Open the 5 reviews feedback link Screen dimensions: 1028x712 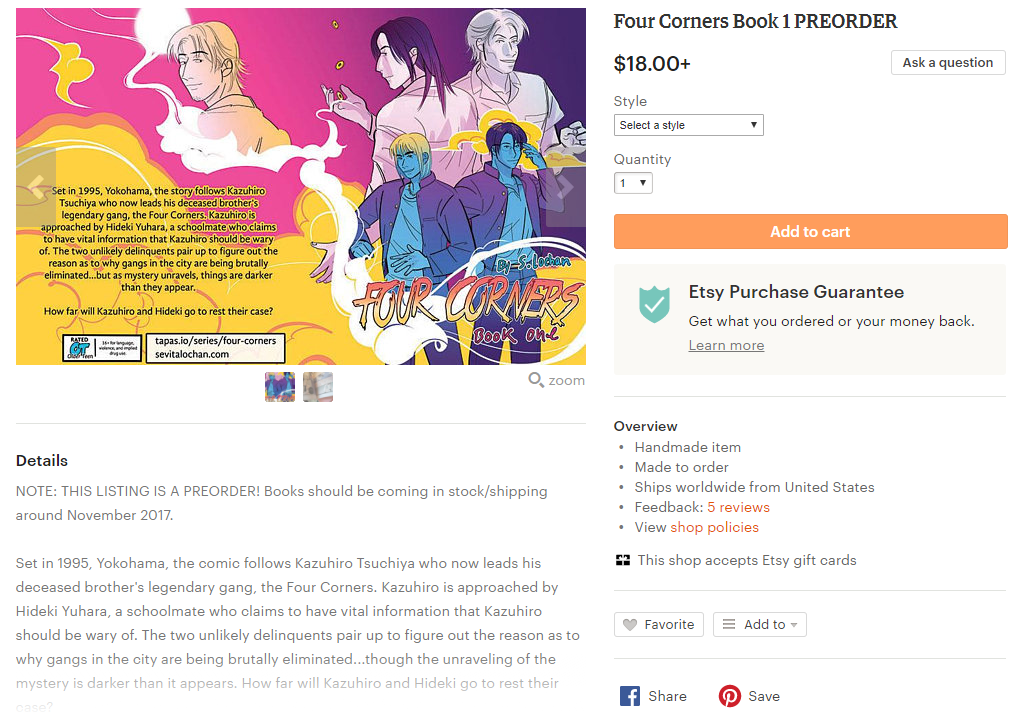pos(738,507)
